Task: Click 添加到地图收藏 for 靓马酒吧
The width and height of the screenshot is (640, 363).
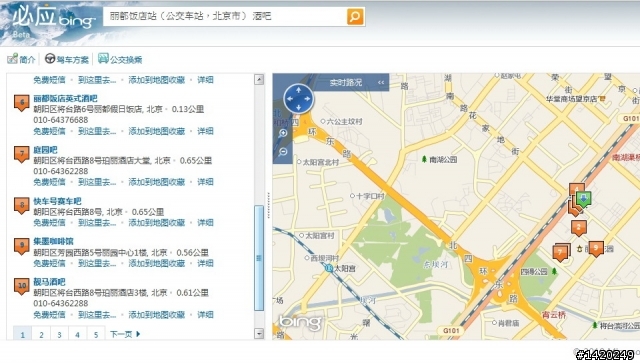Action: pyautogui.click(x=157, y=314)
